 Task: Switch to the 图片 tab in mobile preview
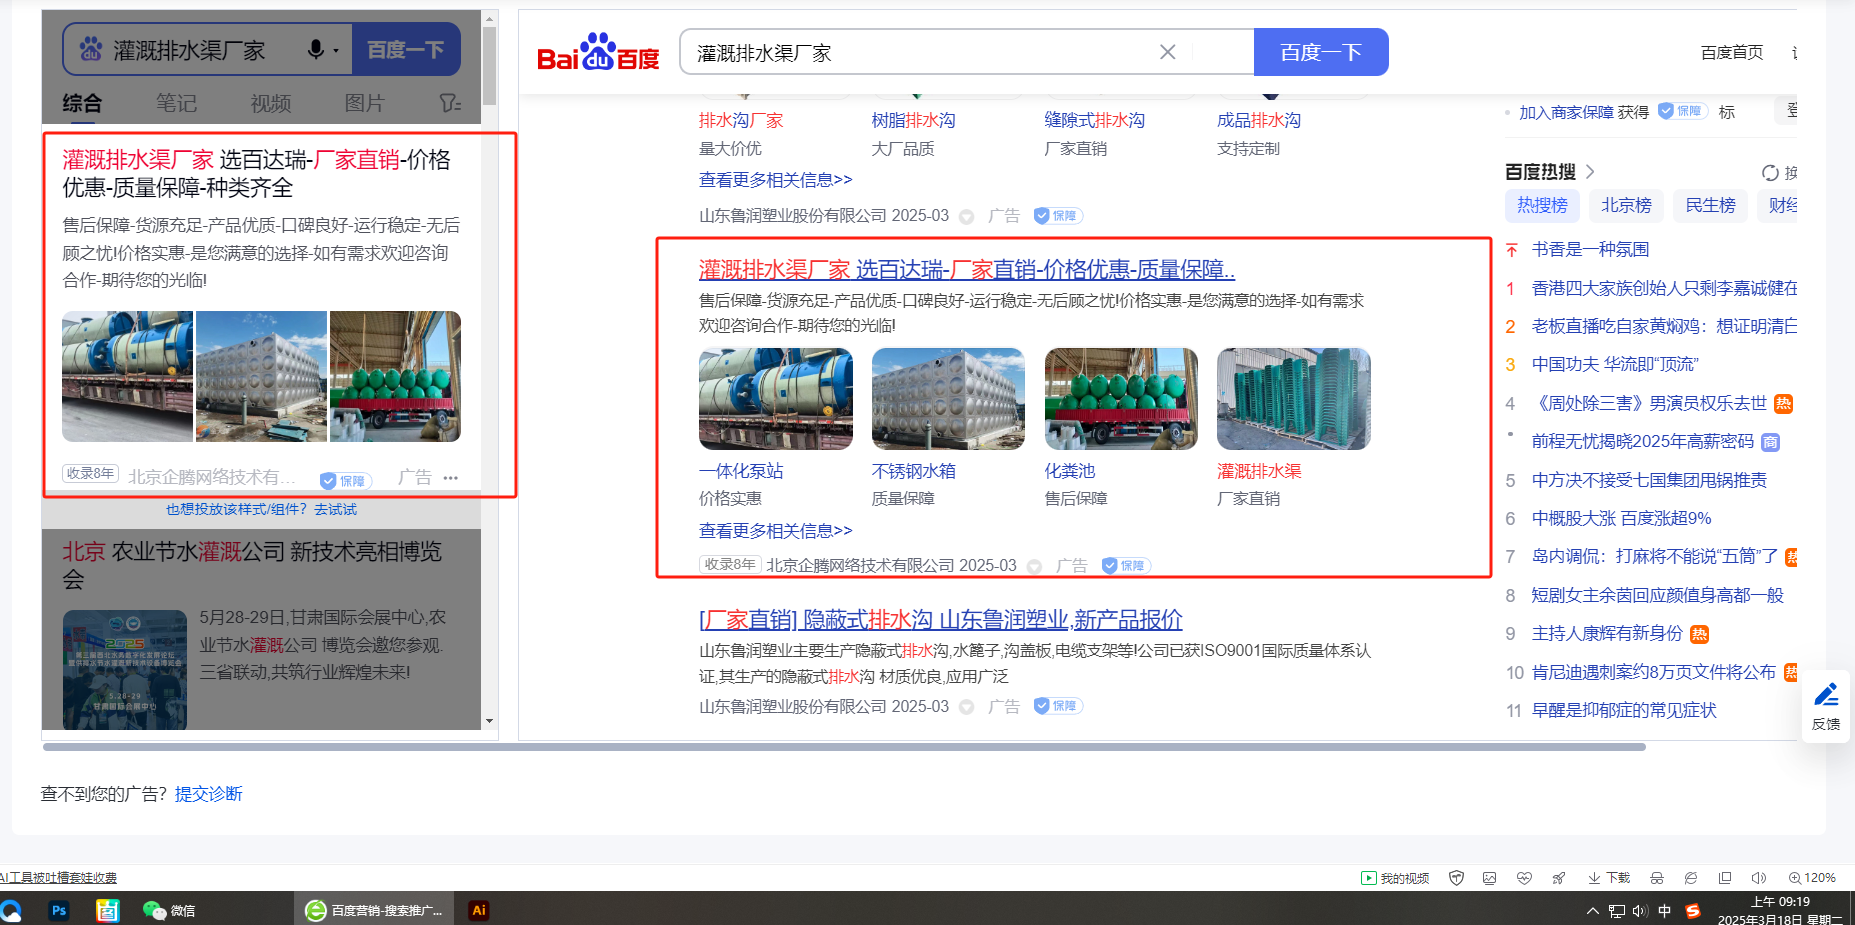[364, 103]
